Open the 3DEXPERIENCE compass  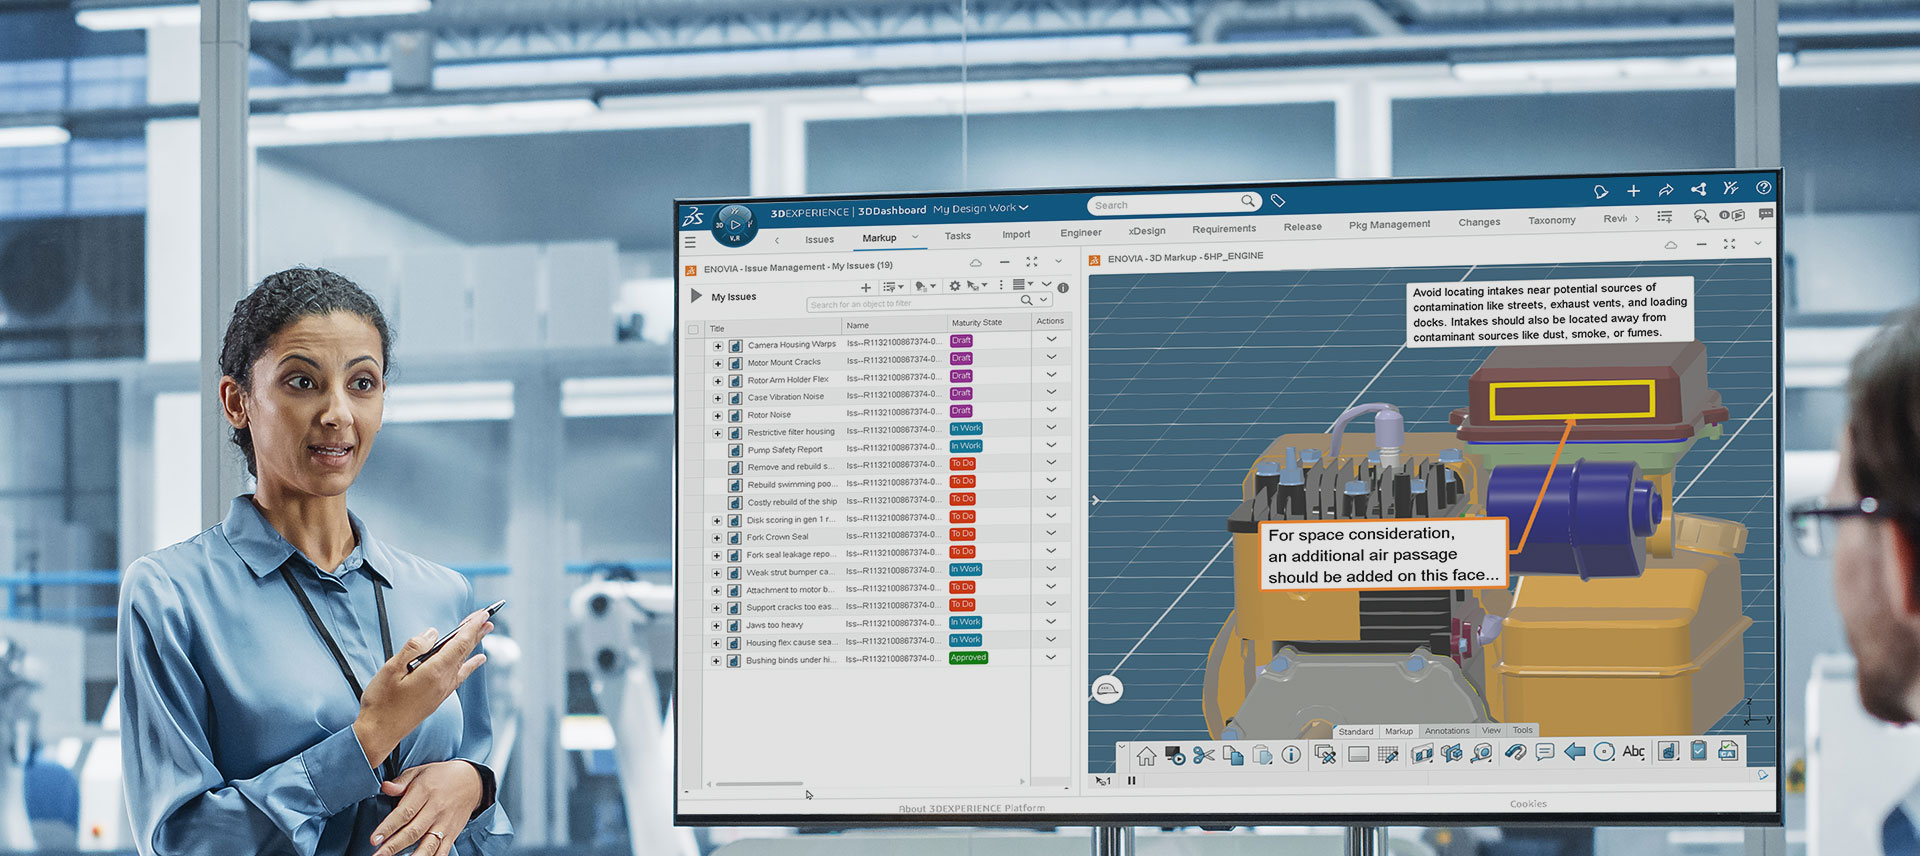[x=734, y=225]
